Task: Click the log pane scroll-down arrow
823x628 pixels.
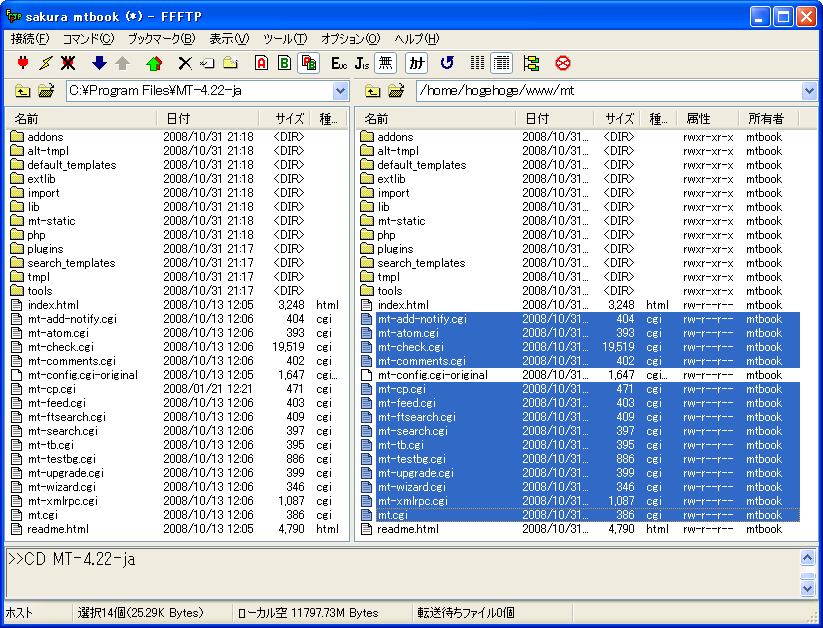Action: coord(808,589)
